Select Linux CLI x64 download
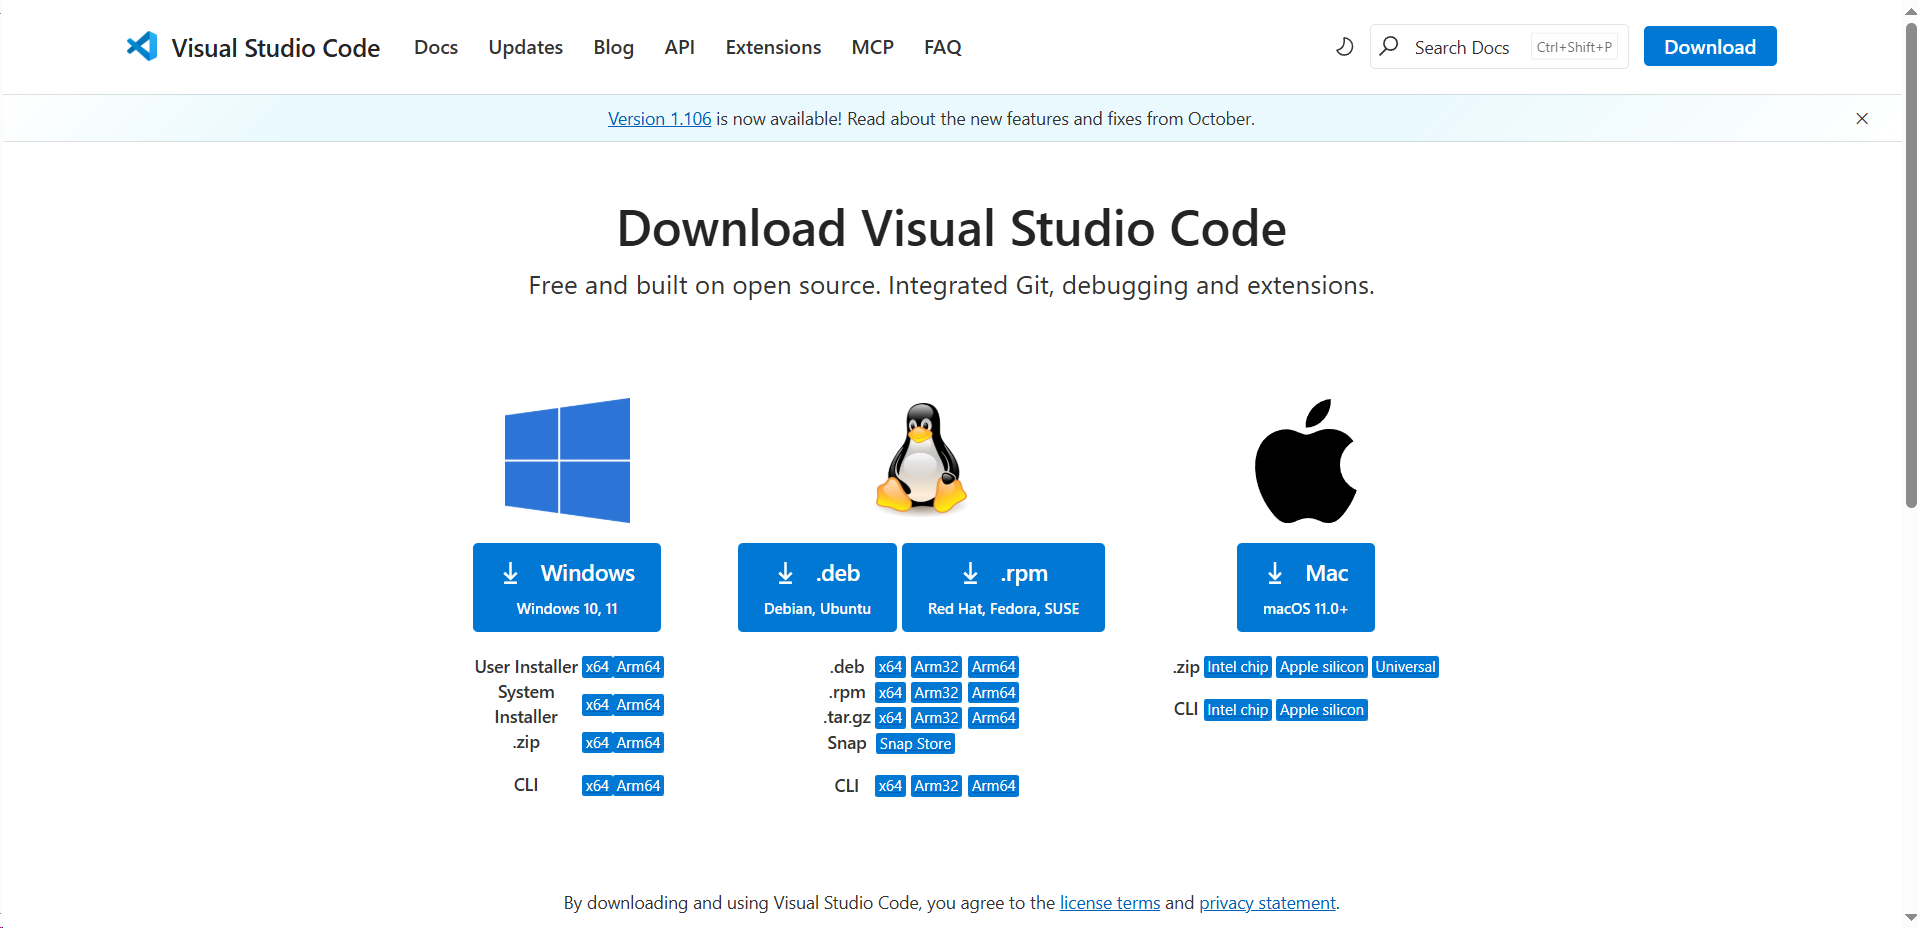The width and height of the screenshot is (1917, 928). 890,786
